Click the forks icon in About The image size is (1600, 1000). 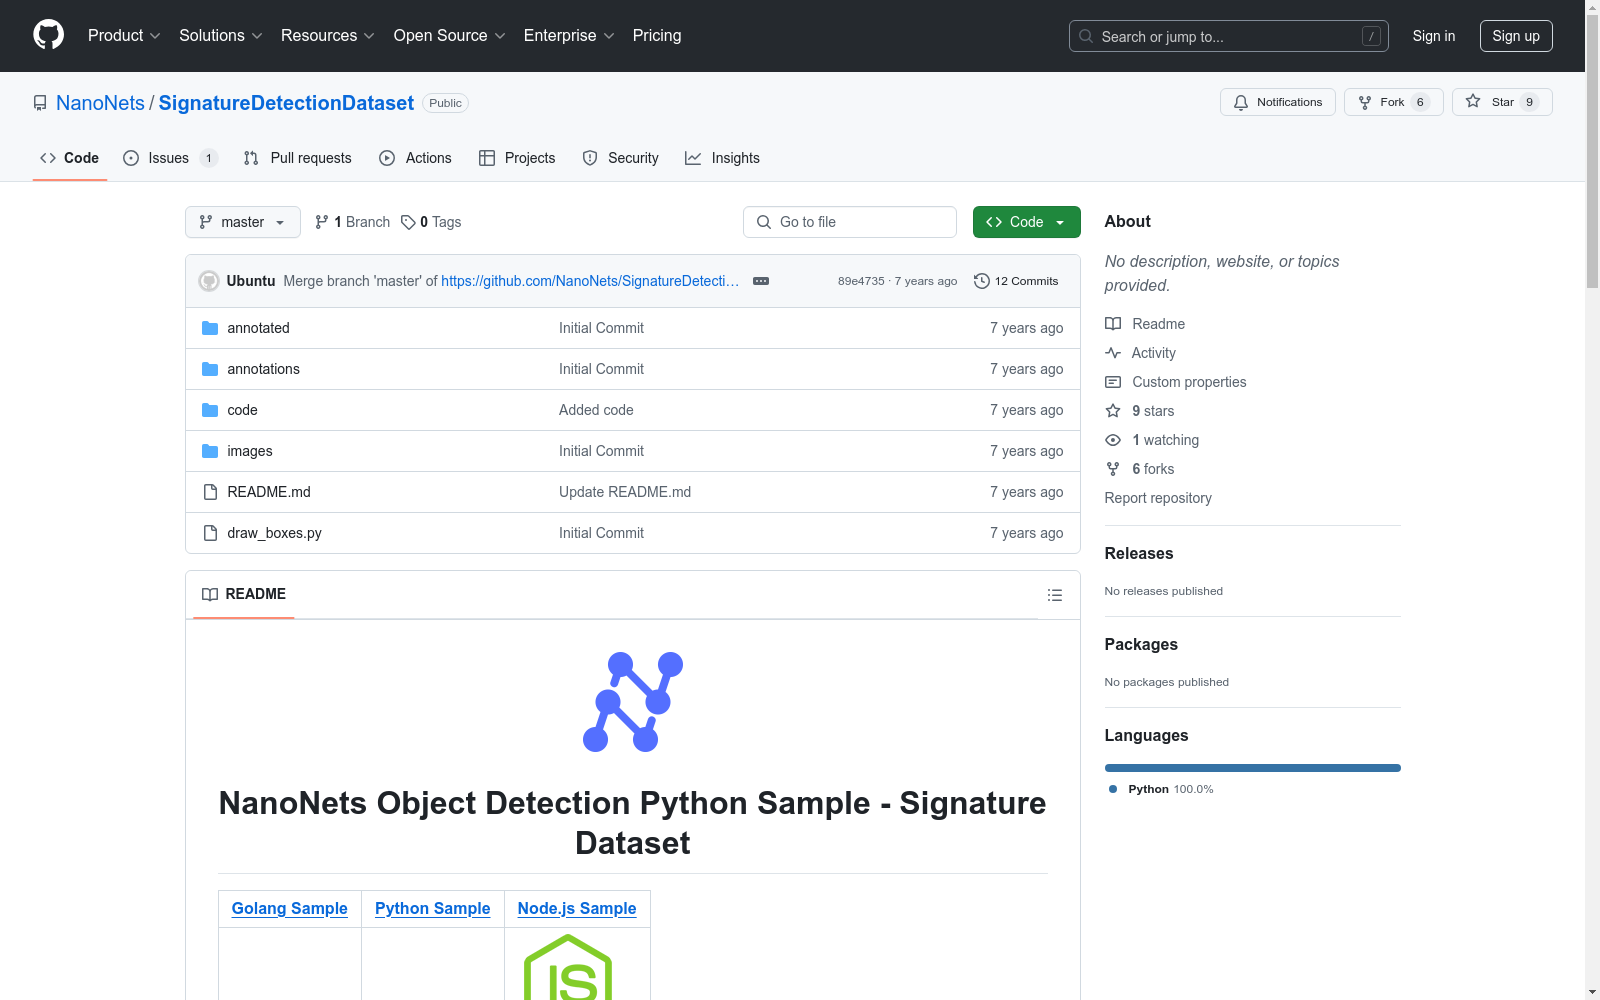click(1113, 469)
